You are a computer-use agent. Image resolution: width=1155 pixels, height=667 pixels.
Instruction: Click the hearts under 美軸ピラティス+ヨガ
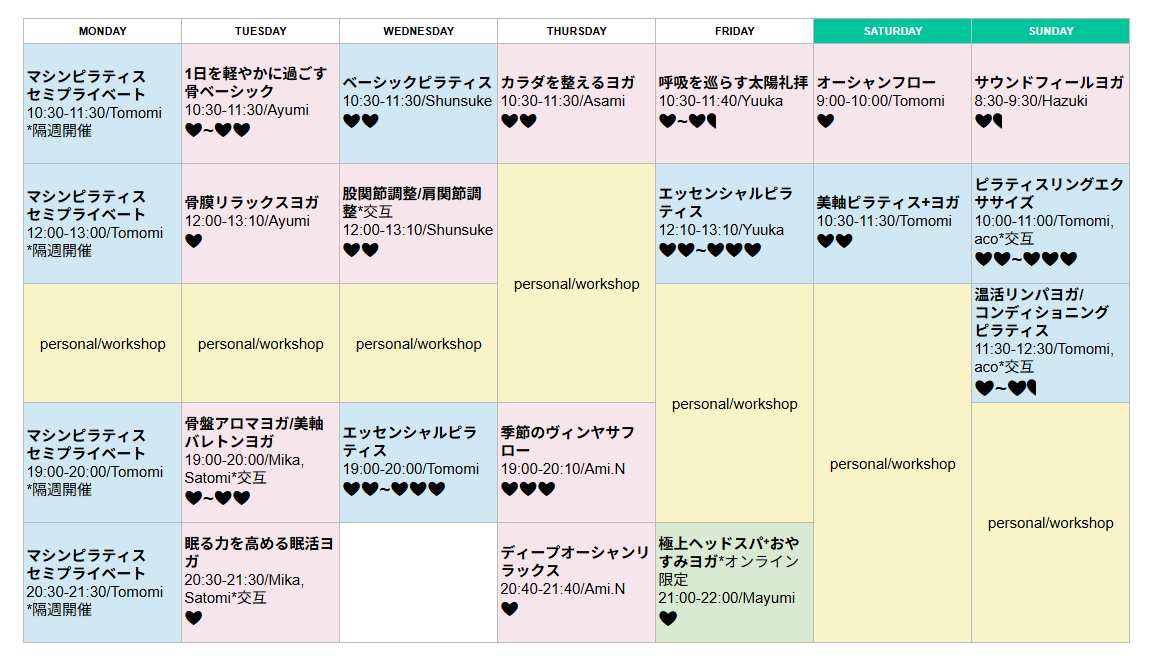coord(835,240)
